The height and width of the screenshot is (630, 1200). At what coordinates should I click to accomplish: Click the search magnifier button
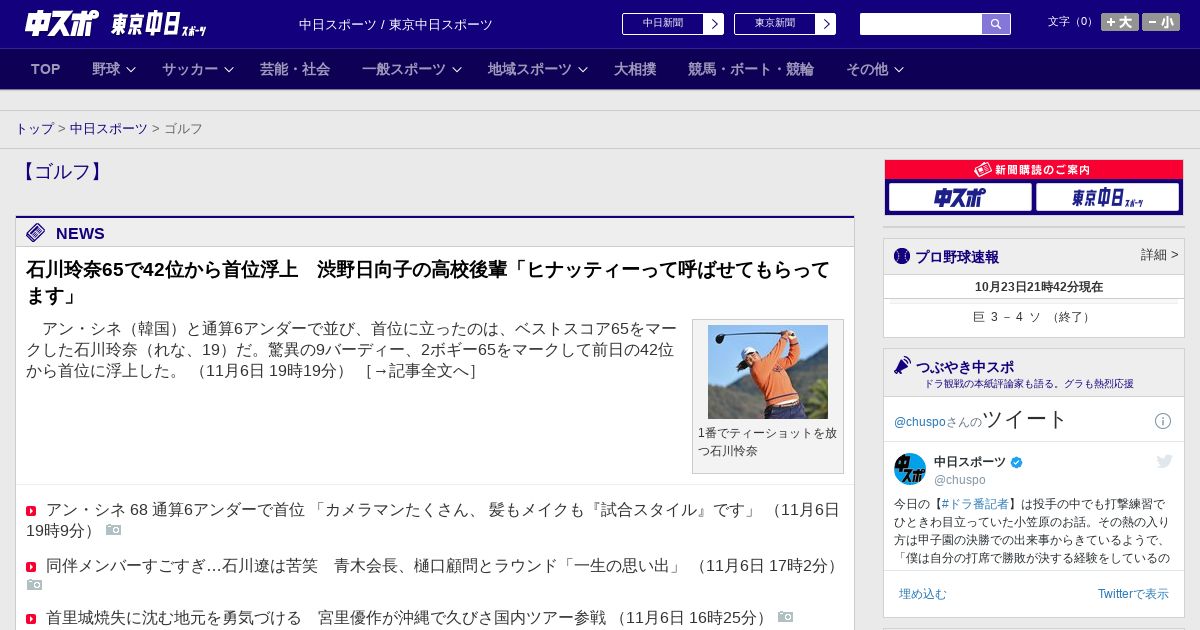coord(996,24)
